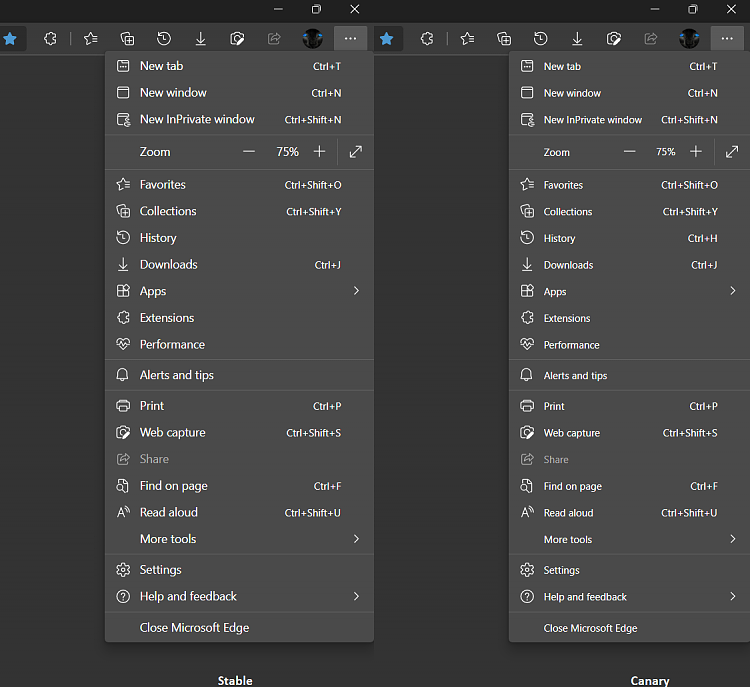
Task: Choose Find on page in Stable menu
Action: coord(239,486)
